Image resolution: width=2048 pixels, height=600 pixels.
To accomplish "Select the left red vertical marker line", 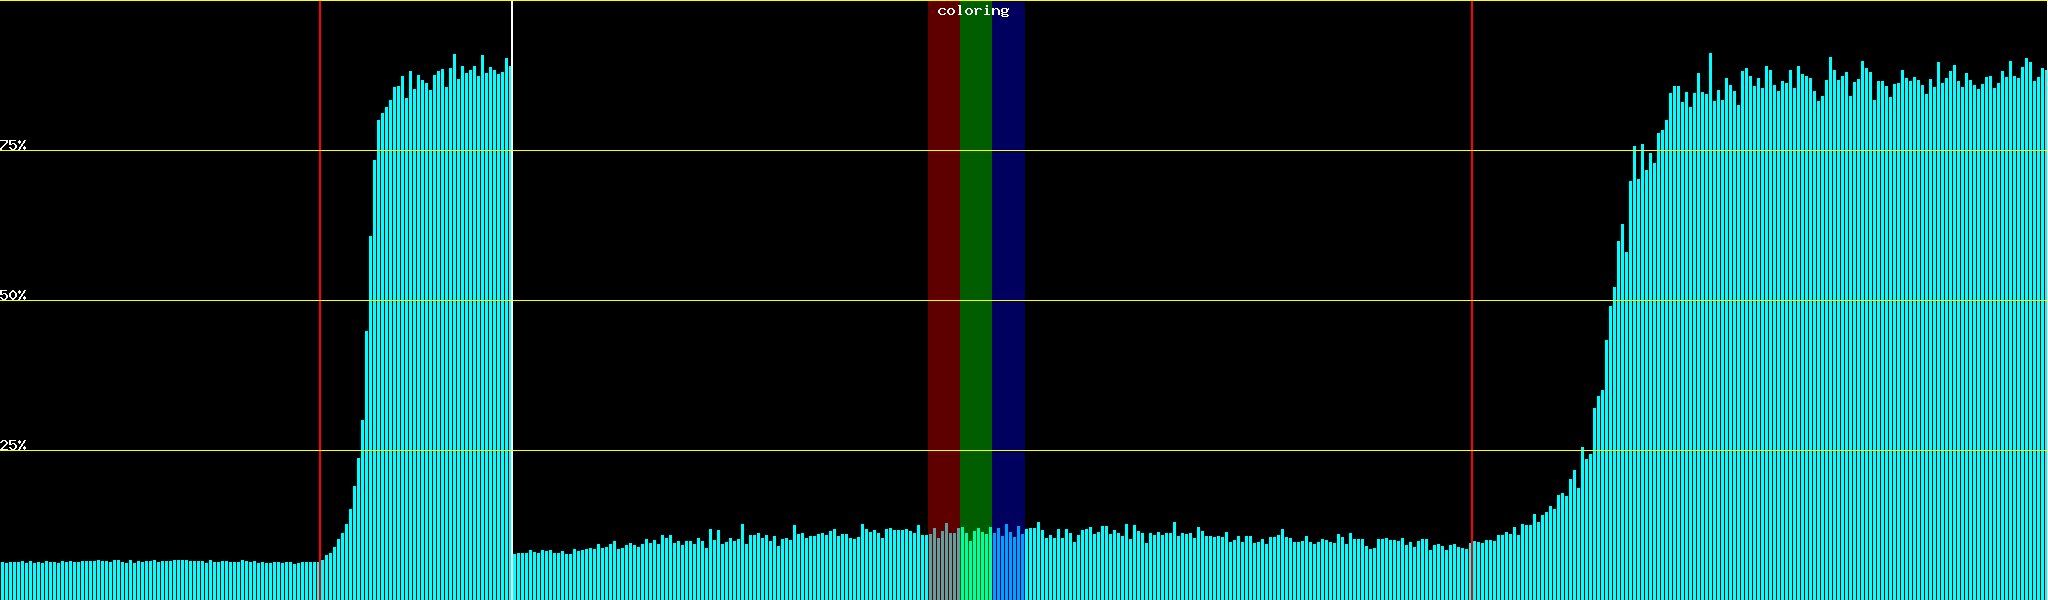I will 320,300.
